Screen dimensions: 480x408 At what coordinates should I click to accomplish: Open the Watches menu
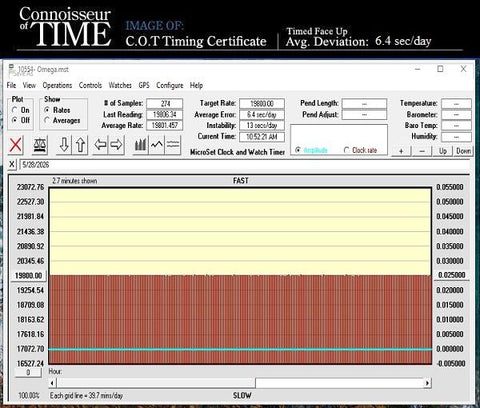tap(120, 85)
